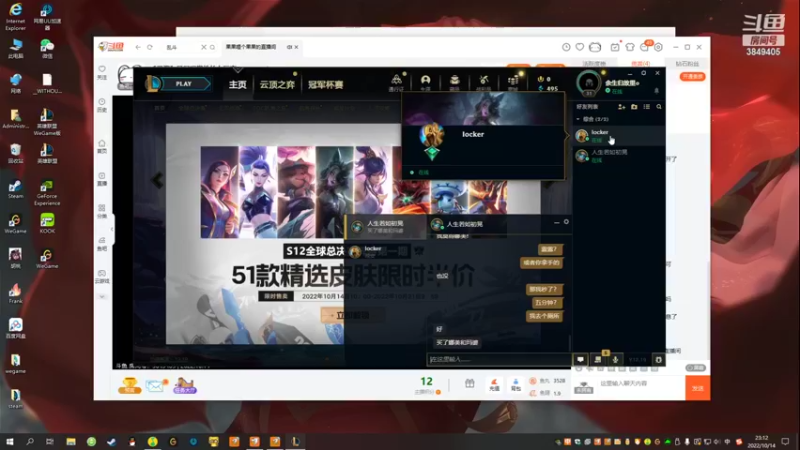Open Douyu history clock icon
This screenshot has width=800, height=450.
coord(566,47)
